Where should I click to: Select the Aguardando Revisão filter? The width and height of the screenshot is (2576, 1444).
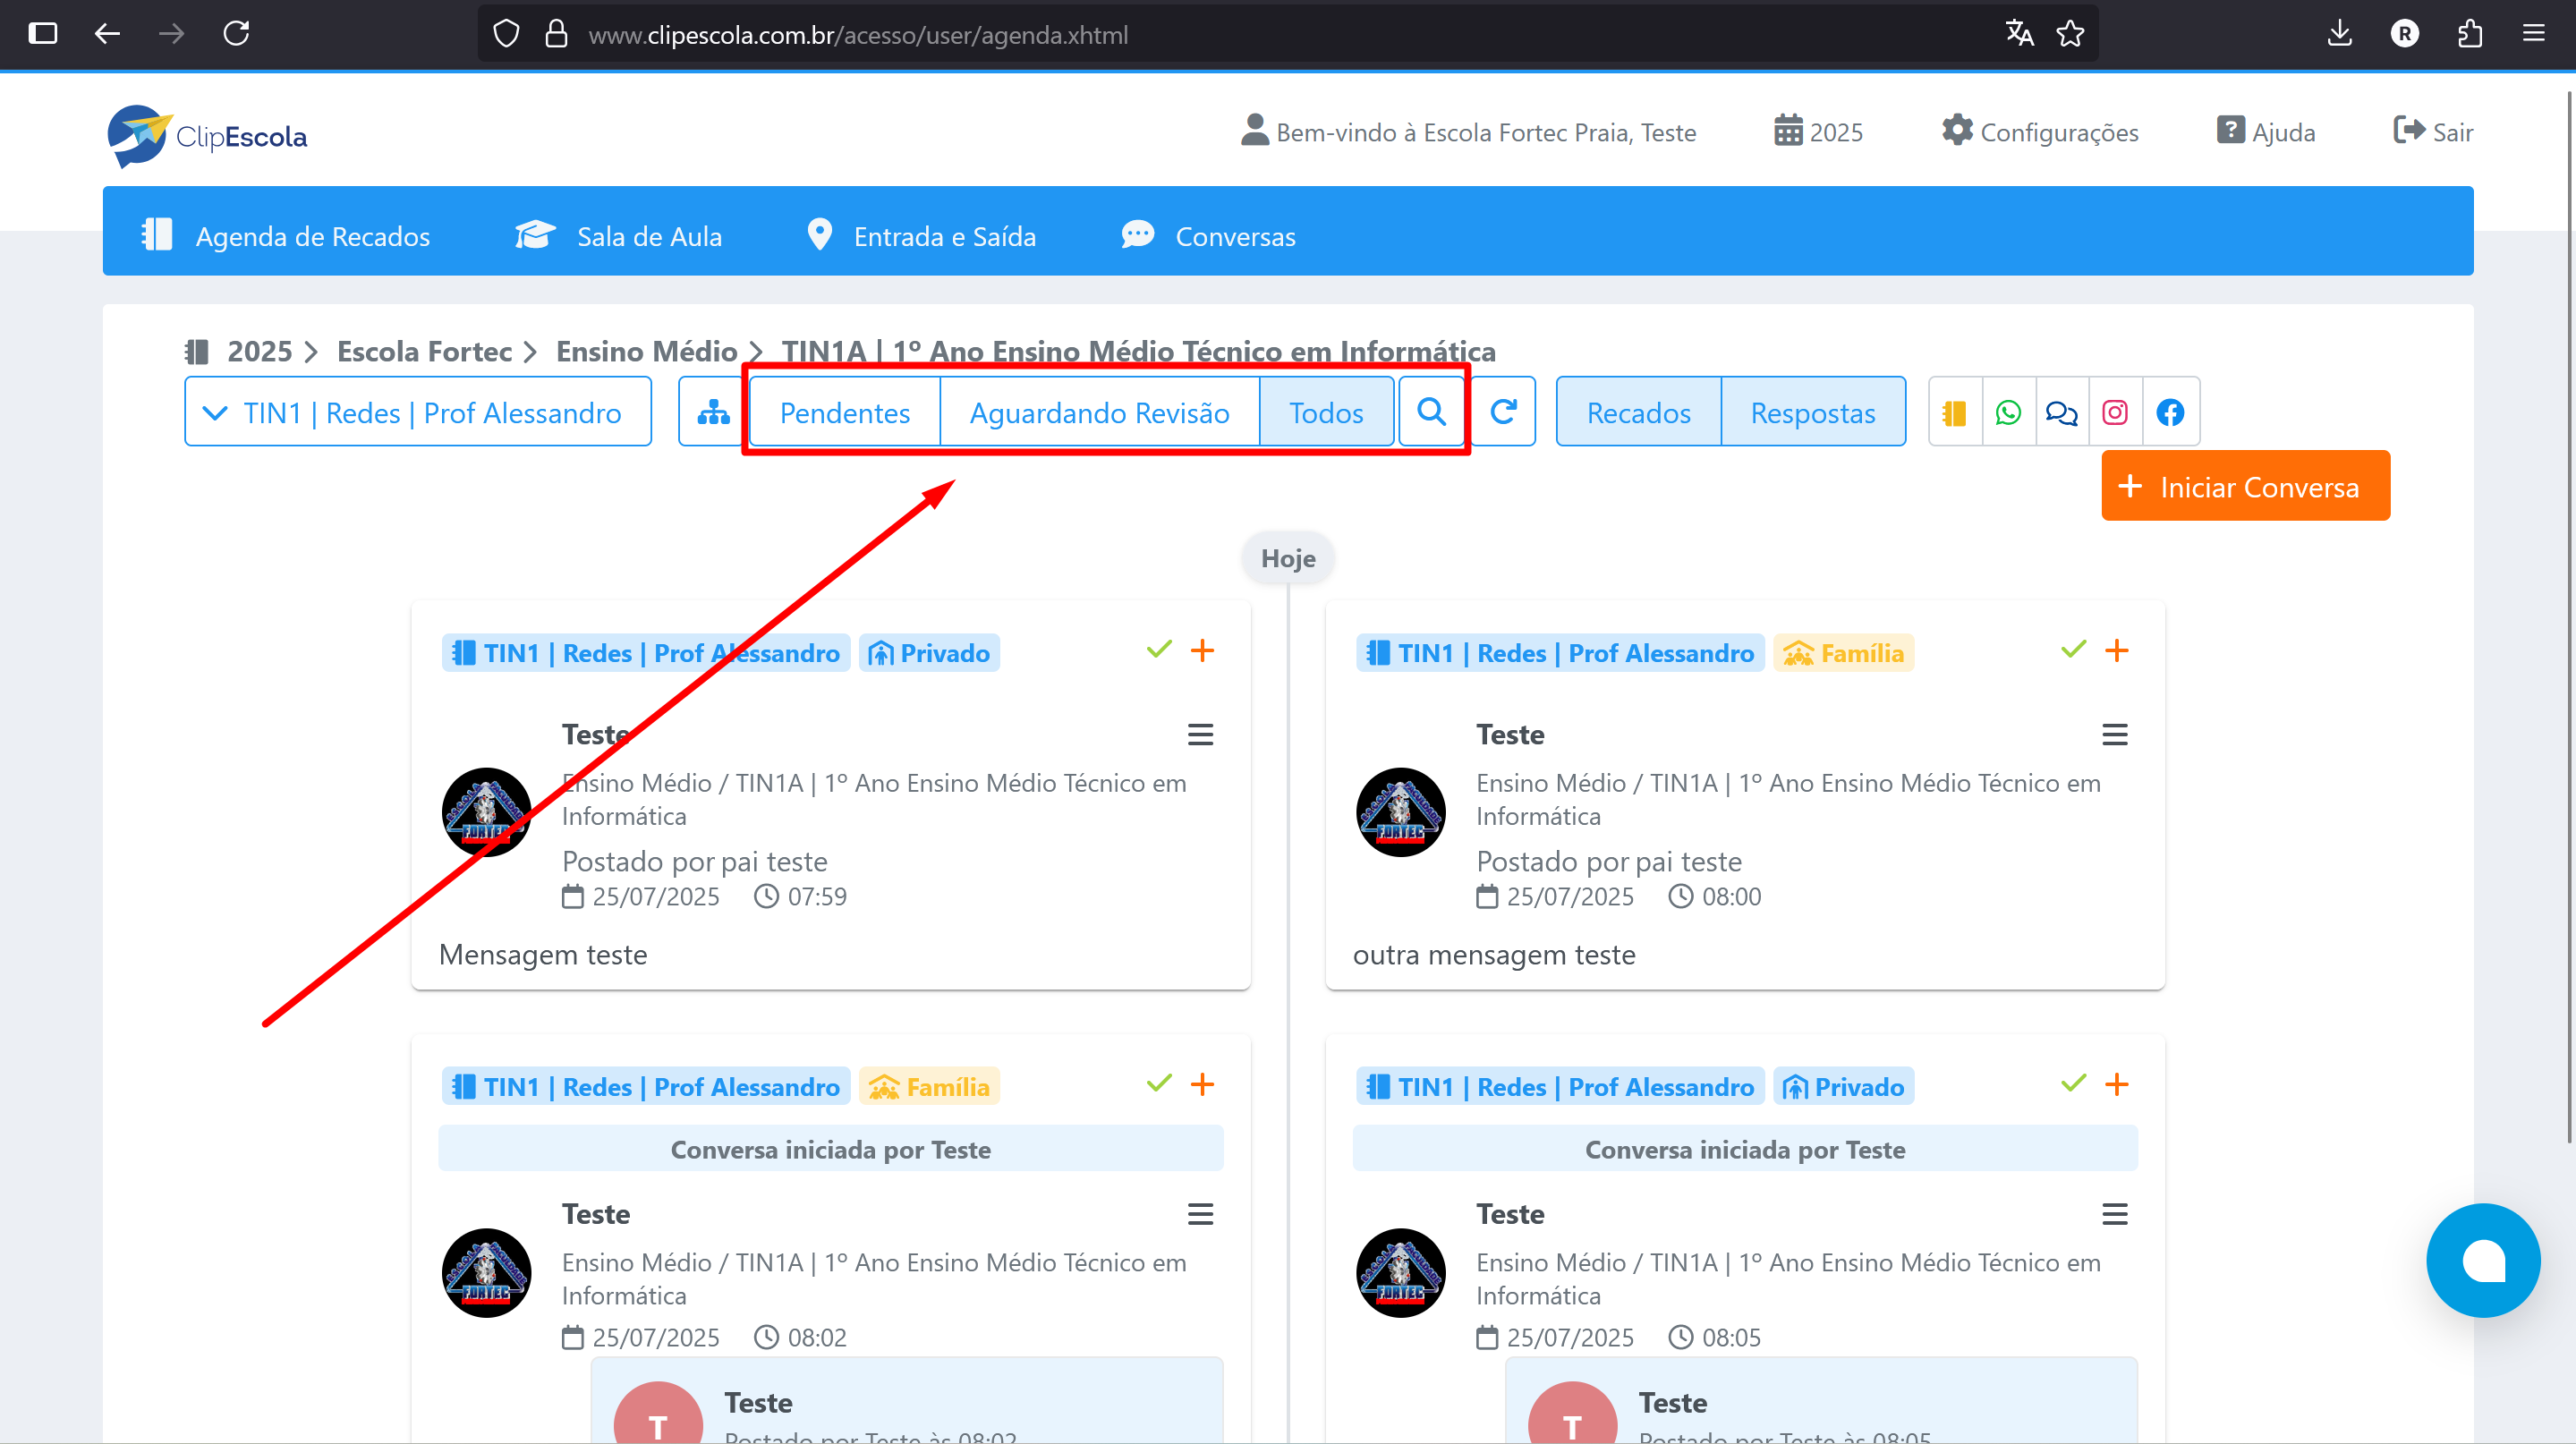(1099, 412)
